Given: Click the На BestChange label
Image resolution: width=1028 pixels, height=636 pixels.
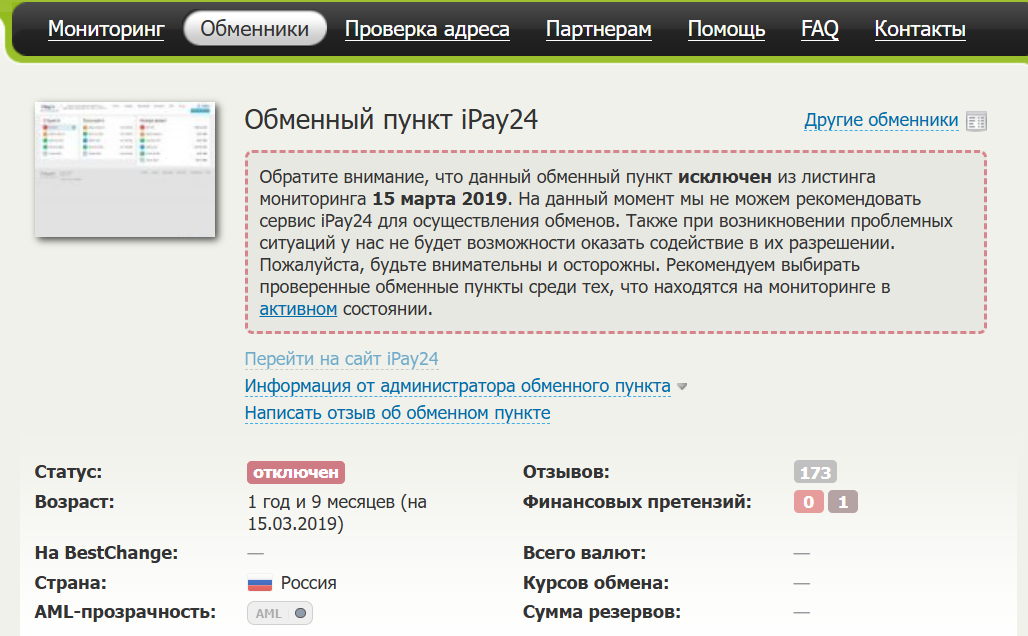Looking at the screenshot, I should click(x=106, y=553).
